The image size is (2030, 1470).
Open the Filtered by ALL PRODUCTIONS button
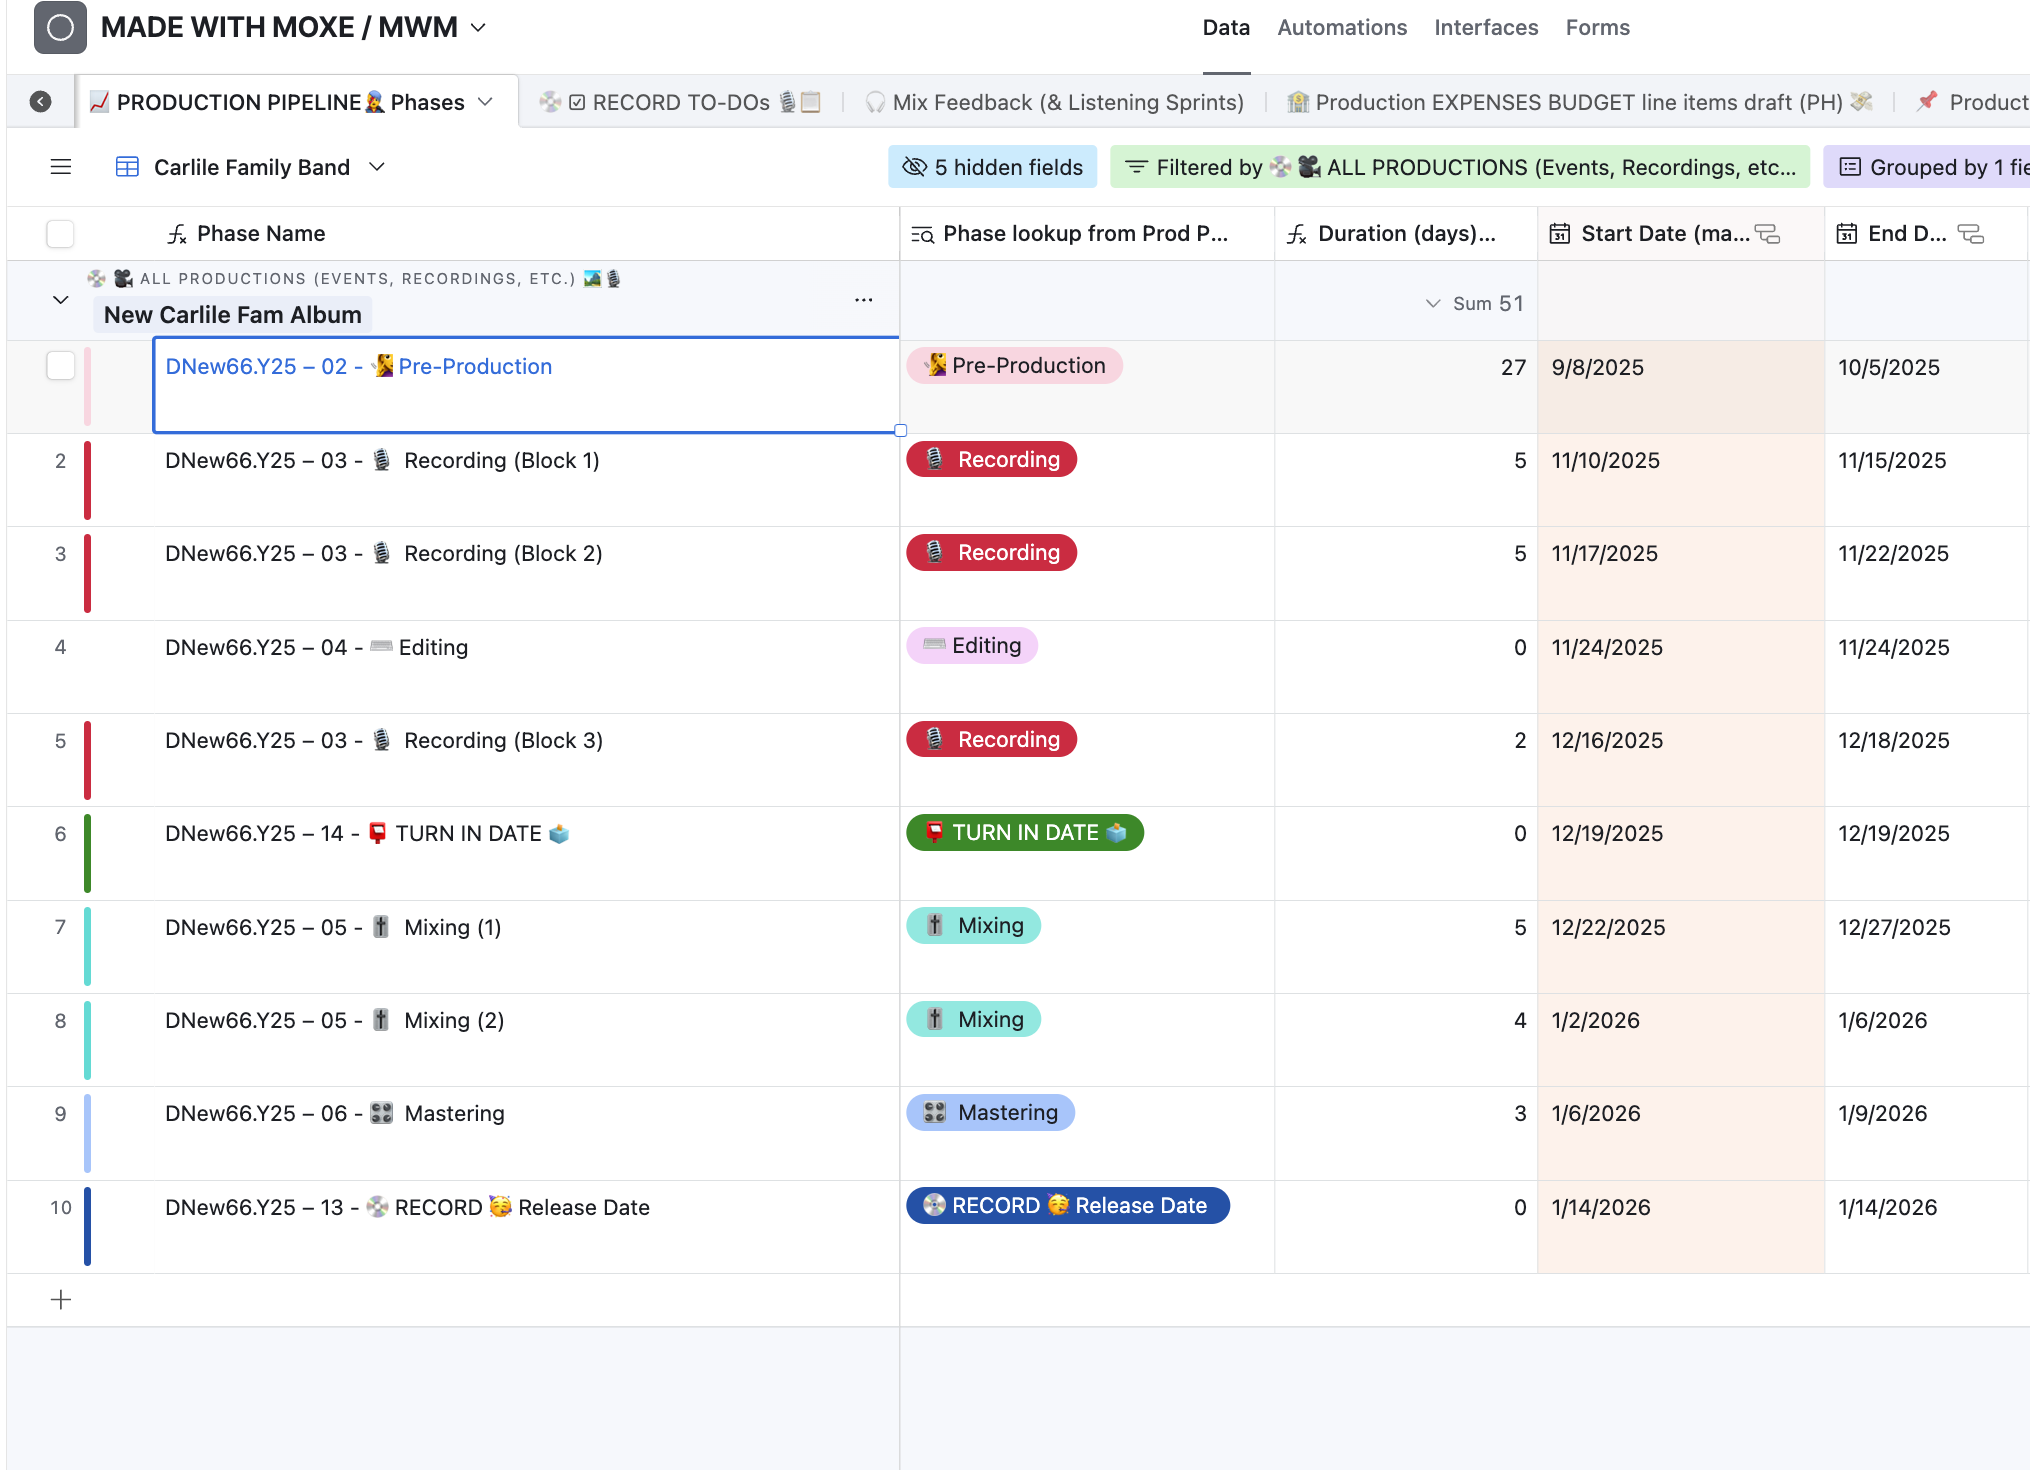click(x=1460, y=167)
